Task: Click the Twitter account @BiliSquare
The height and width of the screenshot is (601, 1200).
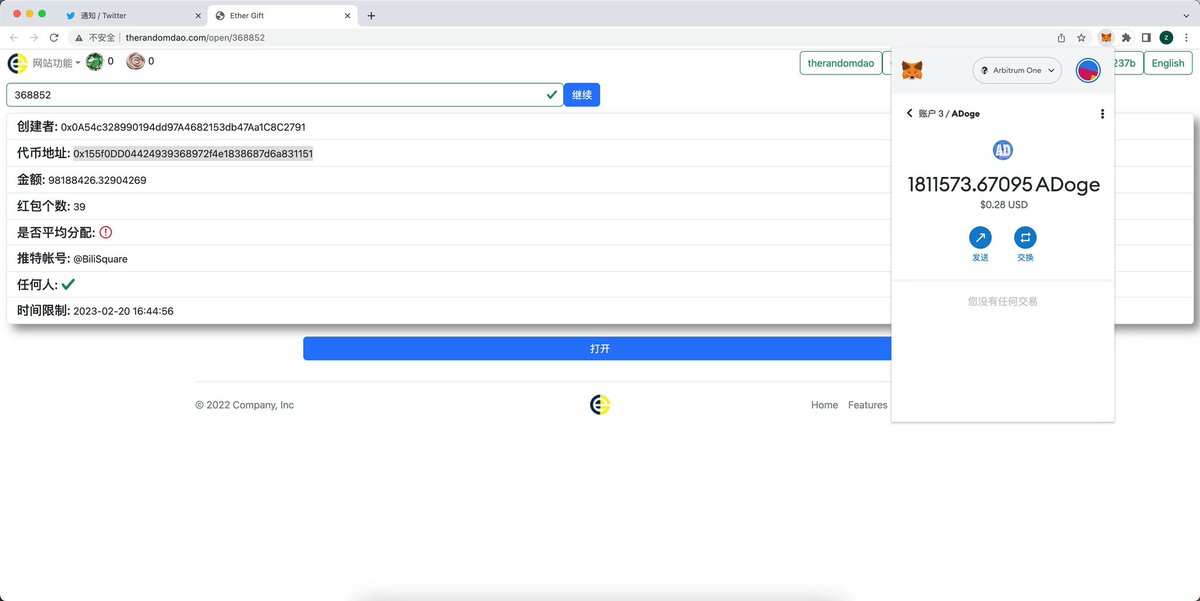Action: (x=100, y=259)
